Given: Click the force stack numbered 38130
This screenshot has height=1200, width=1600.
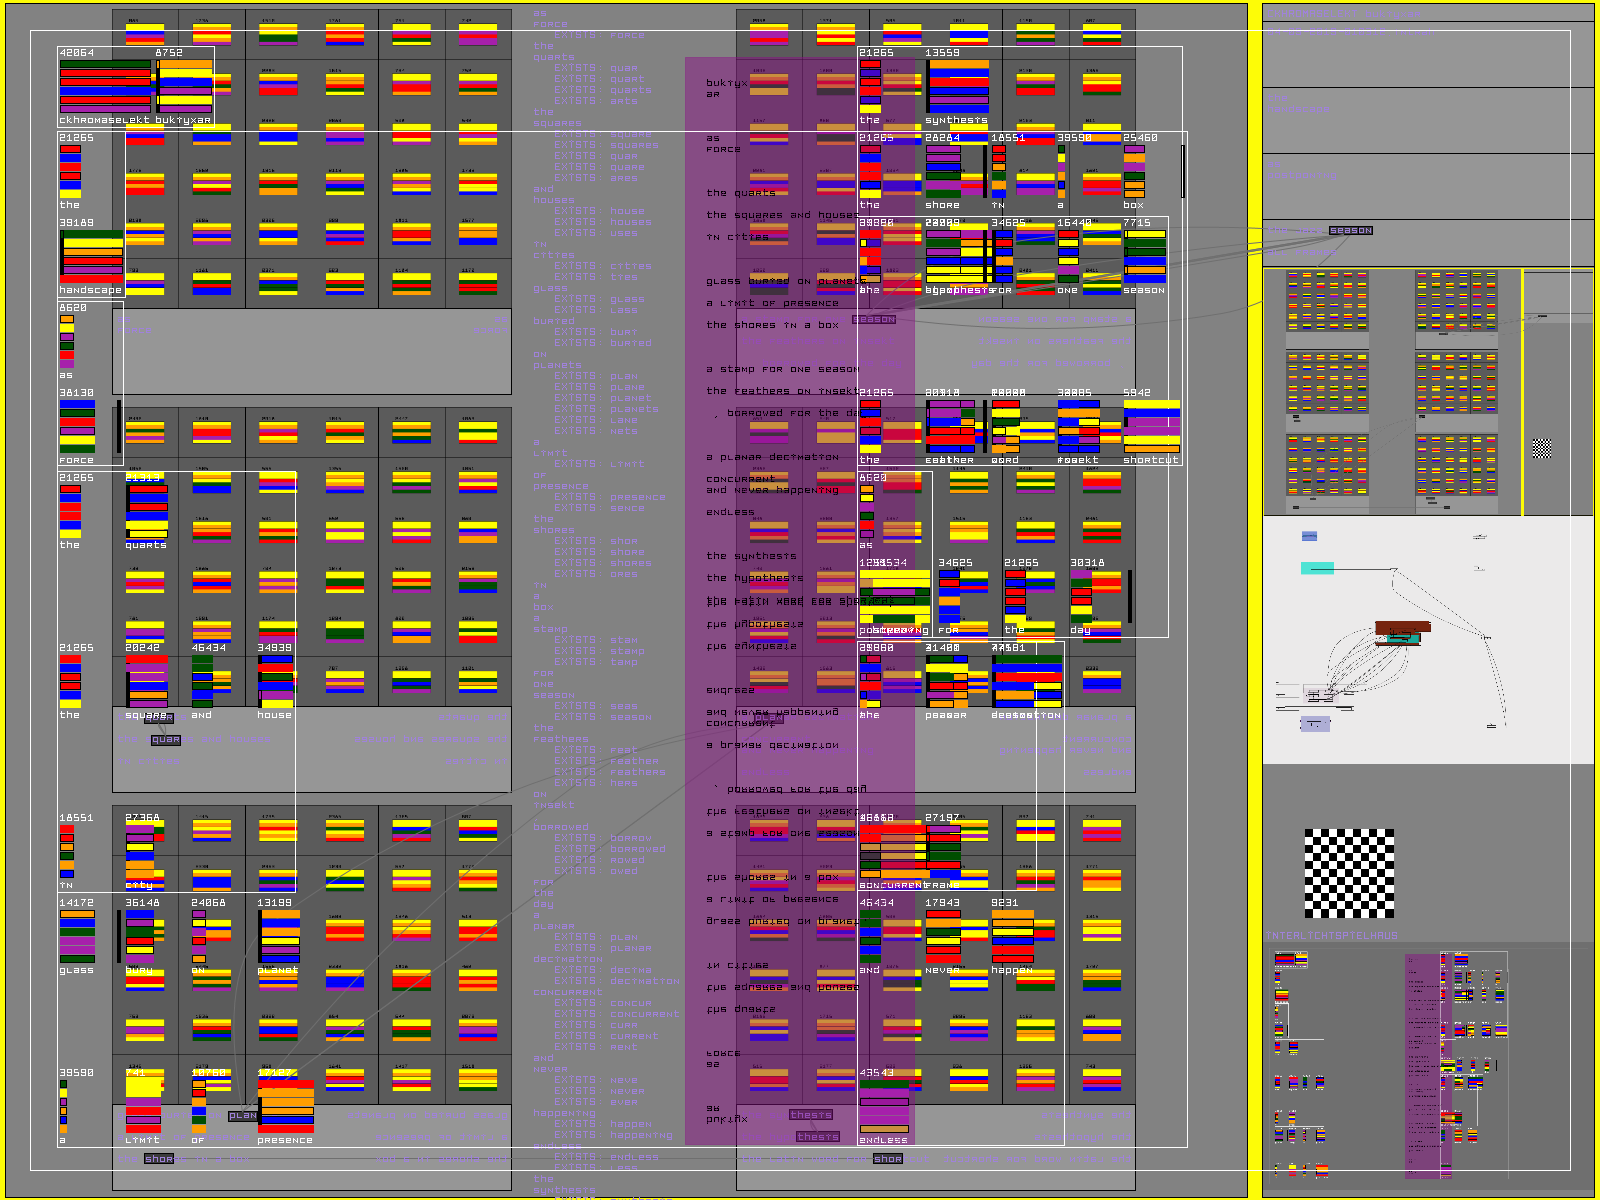Looking at the screenshot, I should [77, 427].
